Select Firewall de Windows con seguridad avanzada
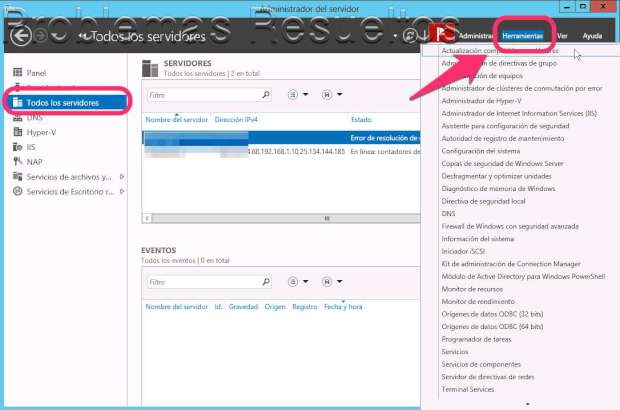 click(x=510, y=226)
